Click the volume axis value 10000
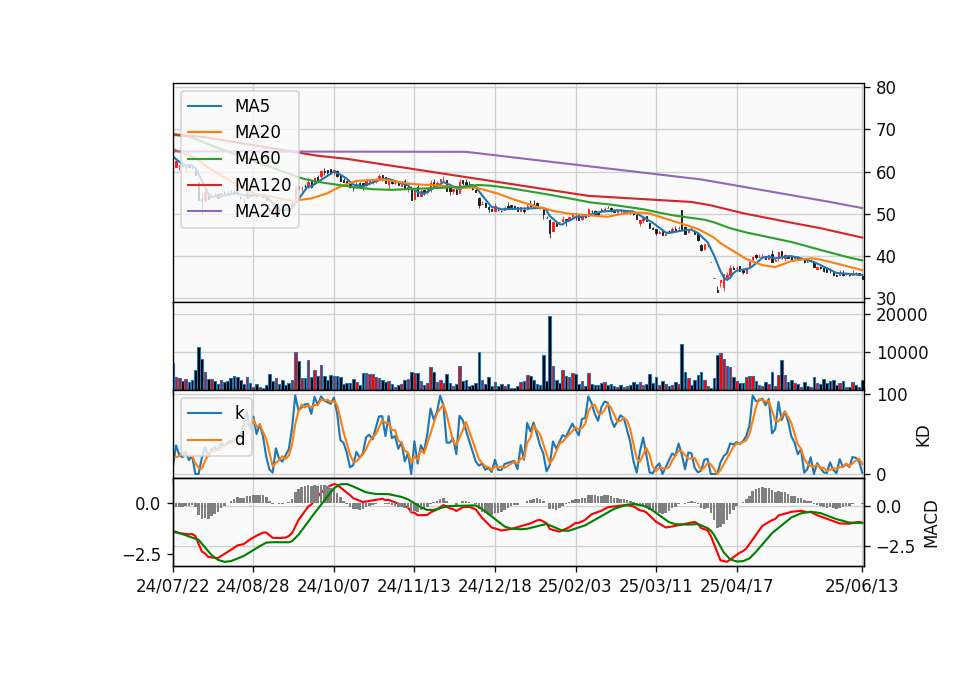The width and height of the screenshot is (960, 690). click(902, 353)
